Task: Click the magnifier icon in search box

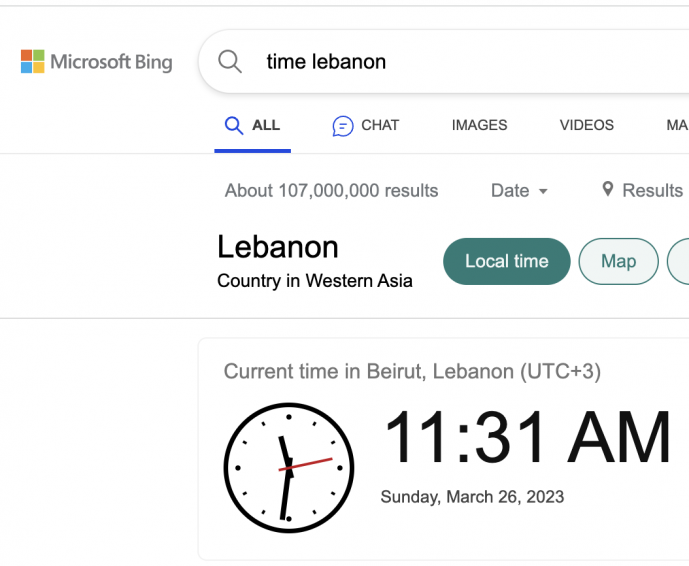Action: (230, 62)
